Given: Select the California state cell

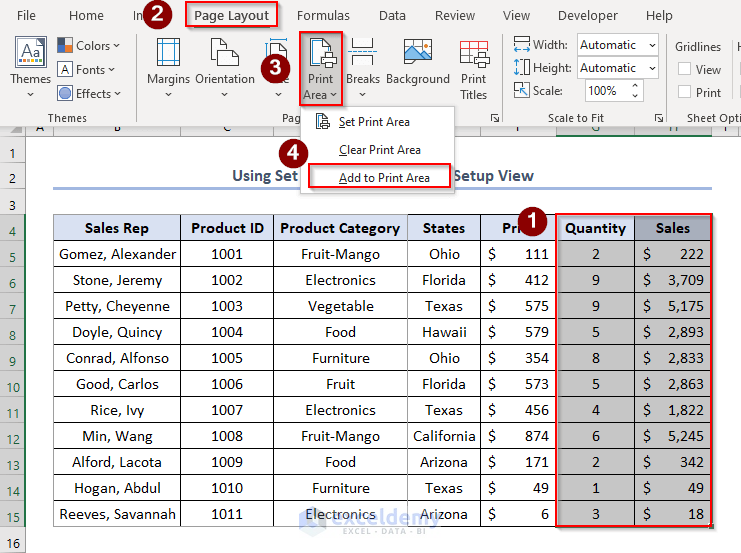Looking at the screenshot, I should (x=444, y=436).
